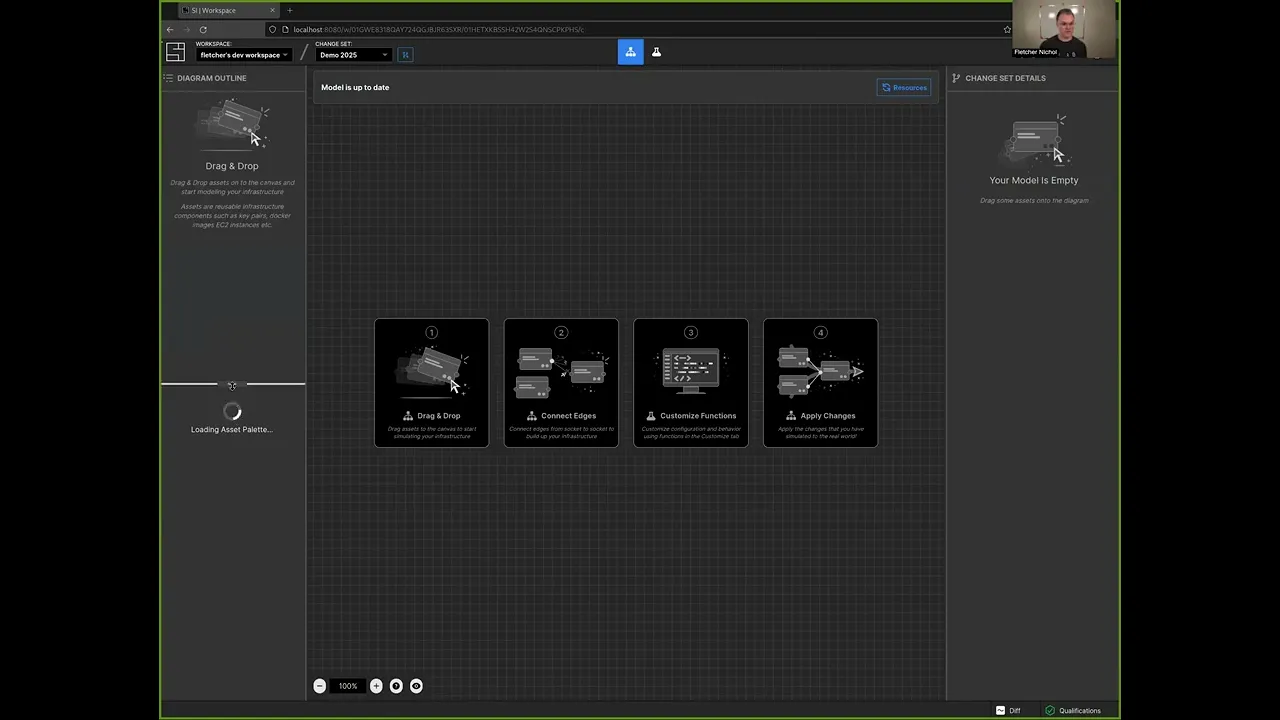1280x720 pixels.
Task: Click the 100% zoom level field
Action: coord(348,686)
